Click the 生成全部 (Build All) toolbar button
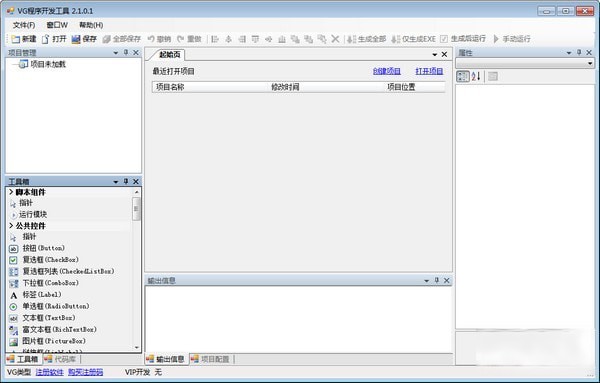 point(367,39)
